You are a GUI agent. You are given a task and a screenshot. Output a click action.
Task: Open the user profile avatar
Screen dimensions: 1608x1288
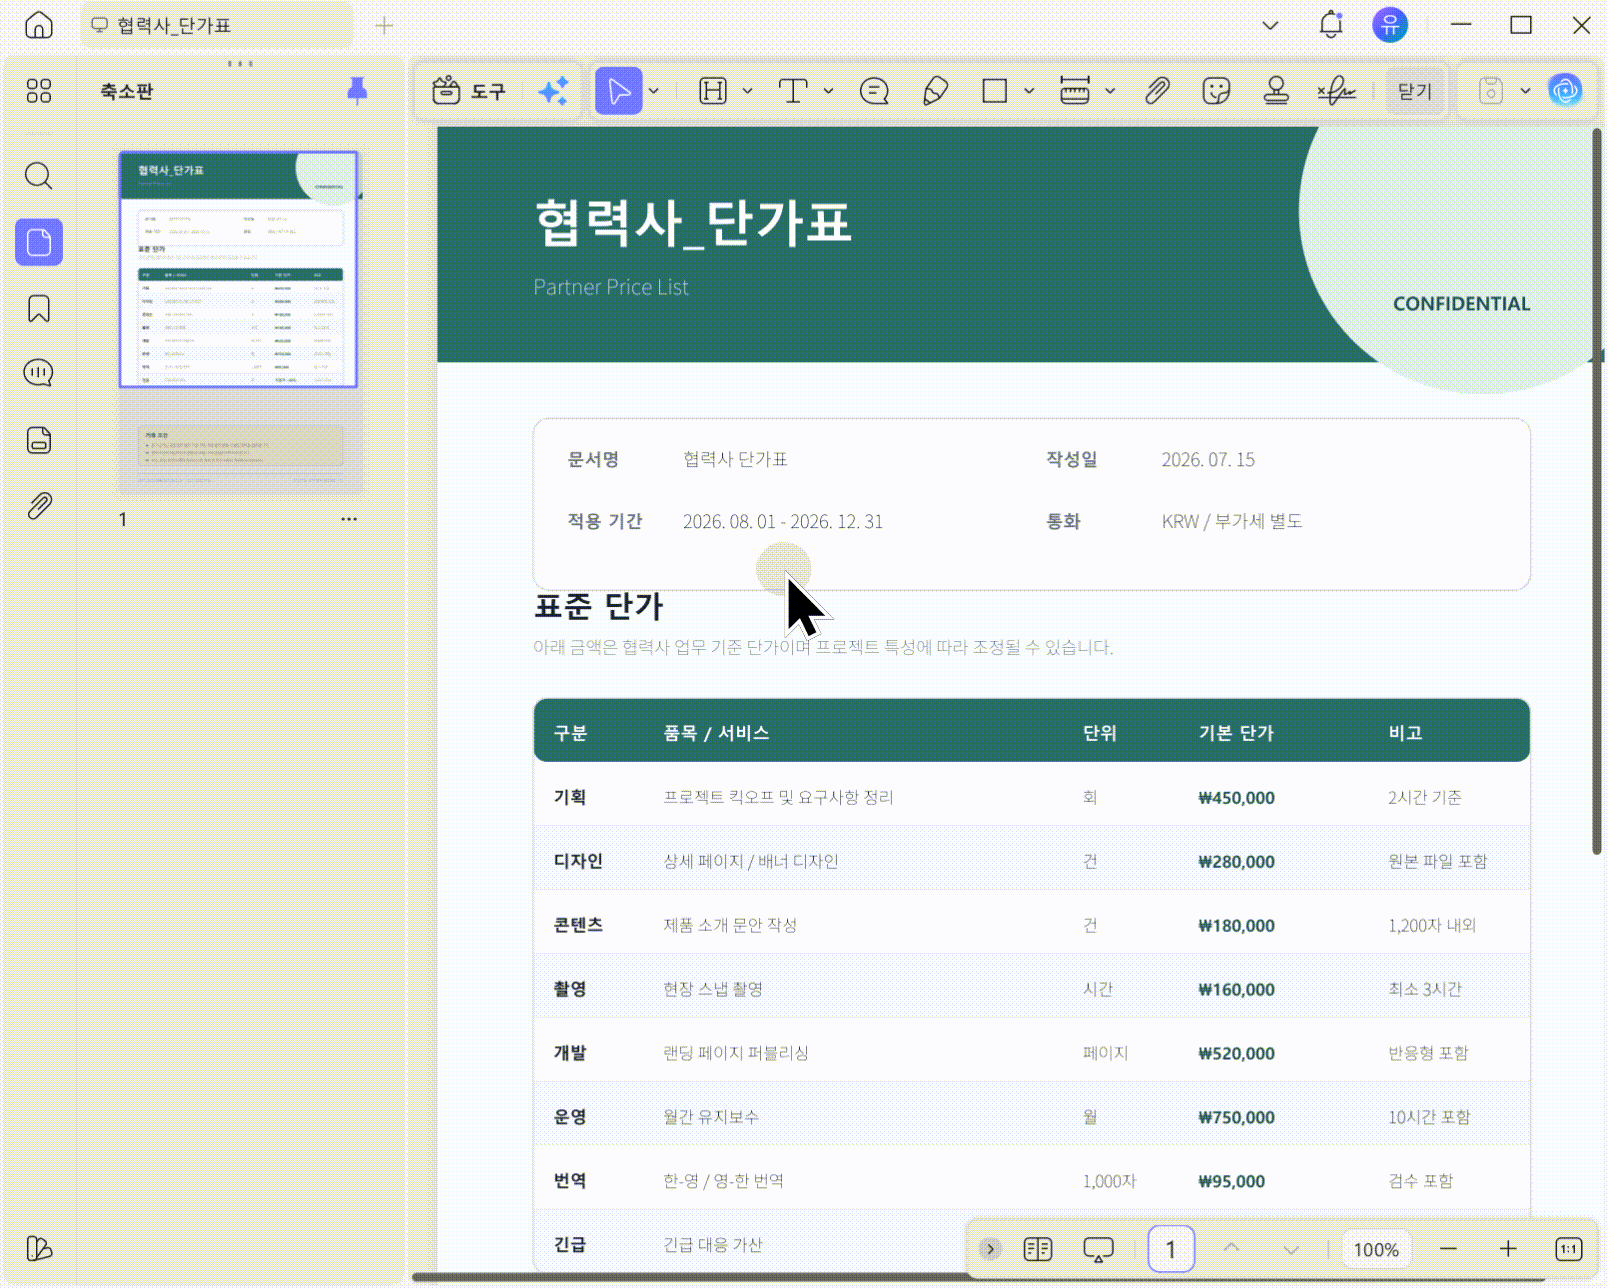click(x=1390, y=25)
